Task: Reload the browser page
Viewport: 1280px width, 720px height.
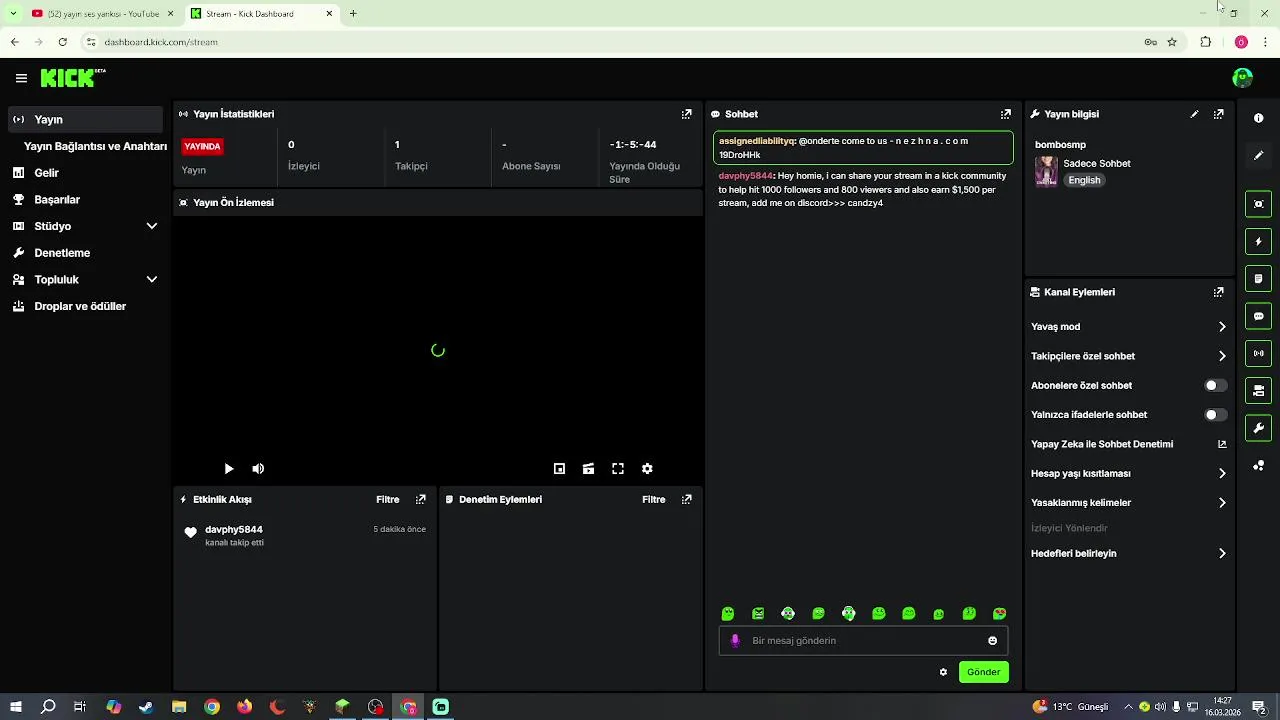Action: [62, 42]
